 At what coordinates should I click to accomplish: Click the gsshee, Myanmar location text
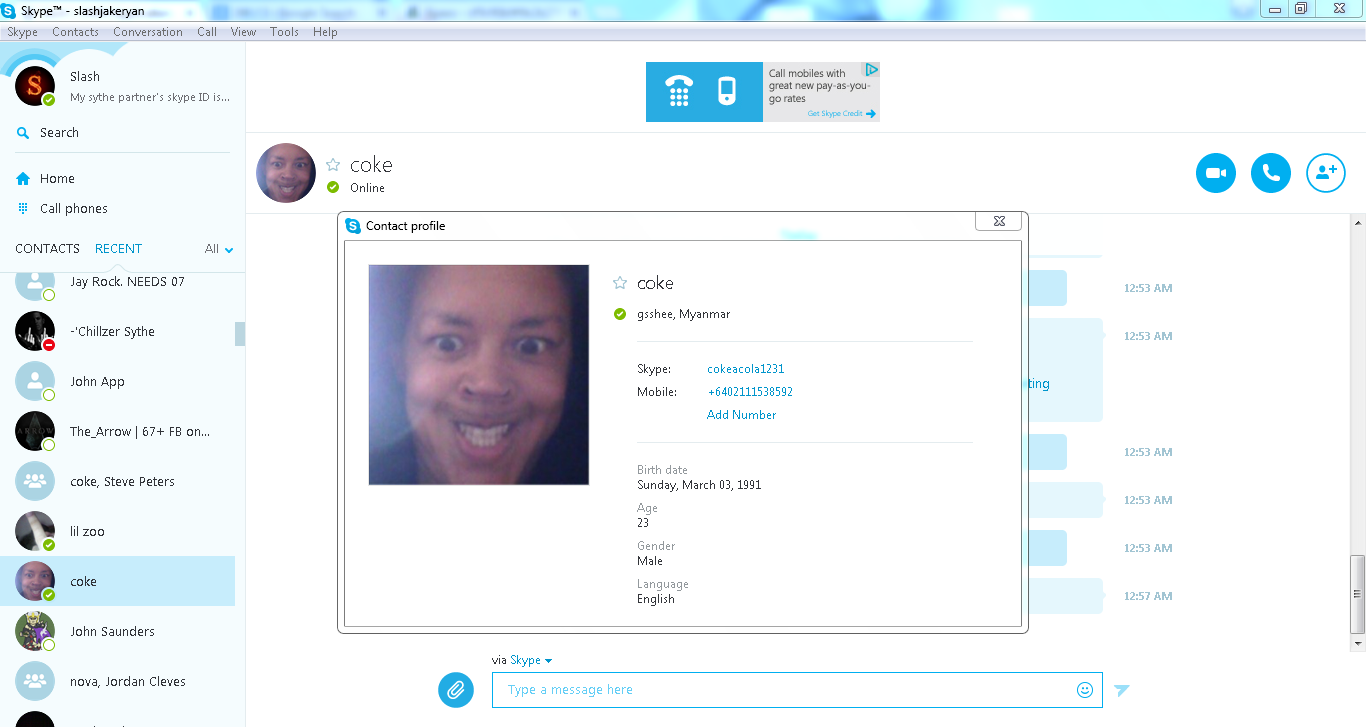683,314
